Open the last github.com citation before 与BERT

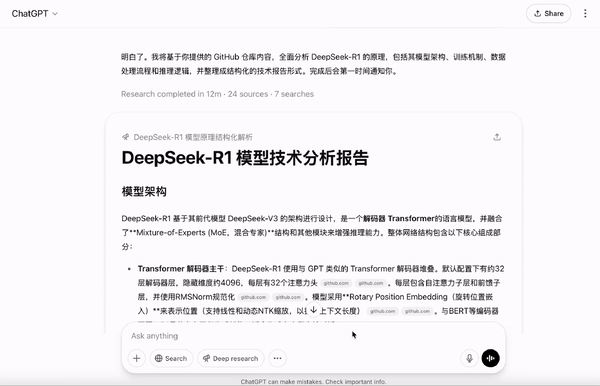click(417, 311)
